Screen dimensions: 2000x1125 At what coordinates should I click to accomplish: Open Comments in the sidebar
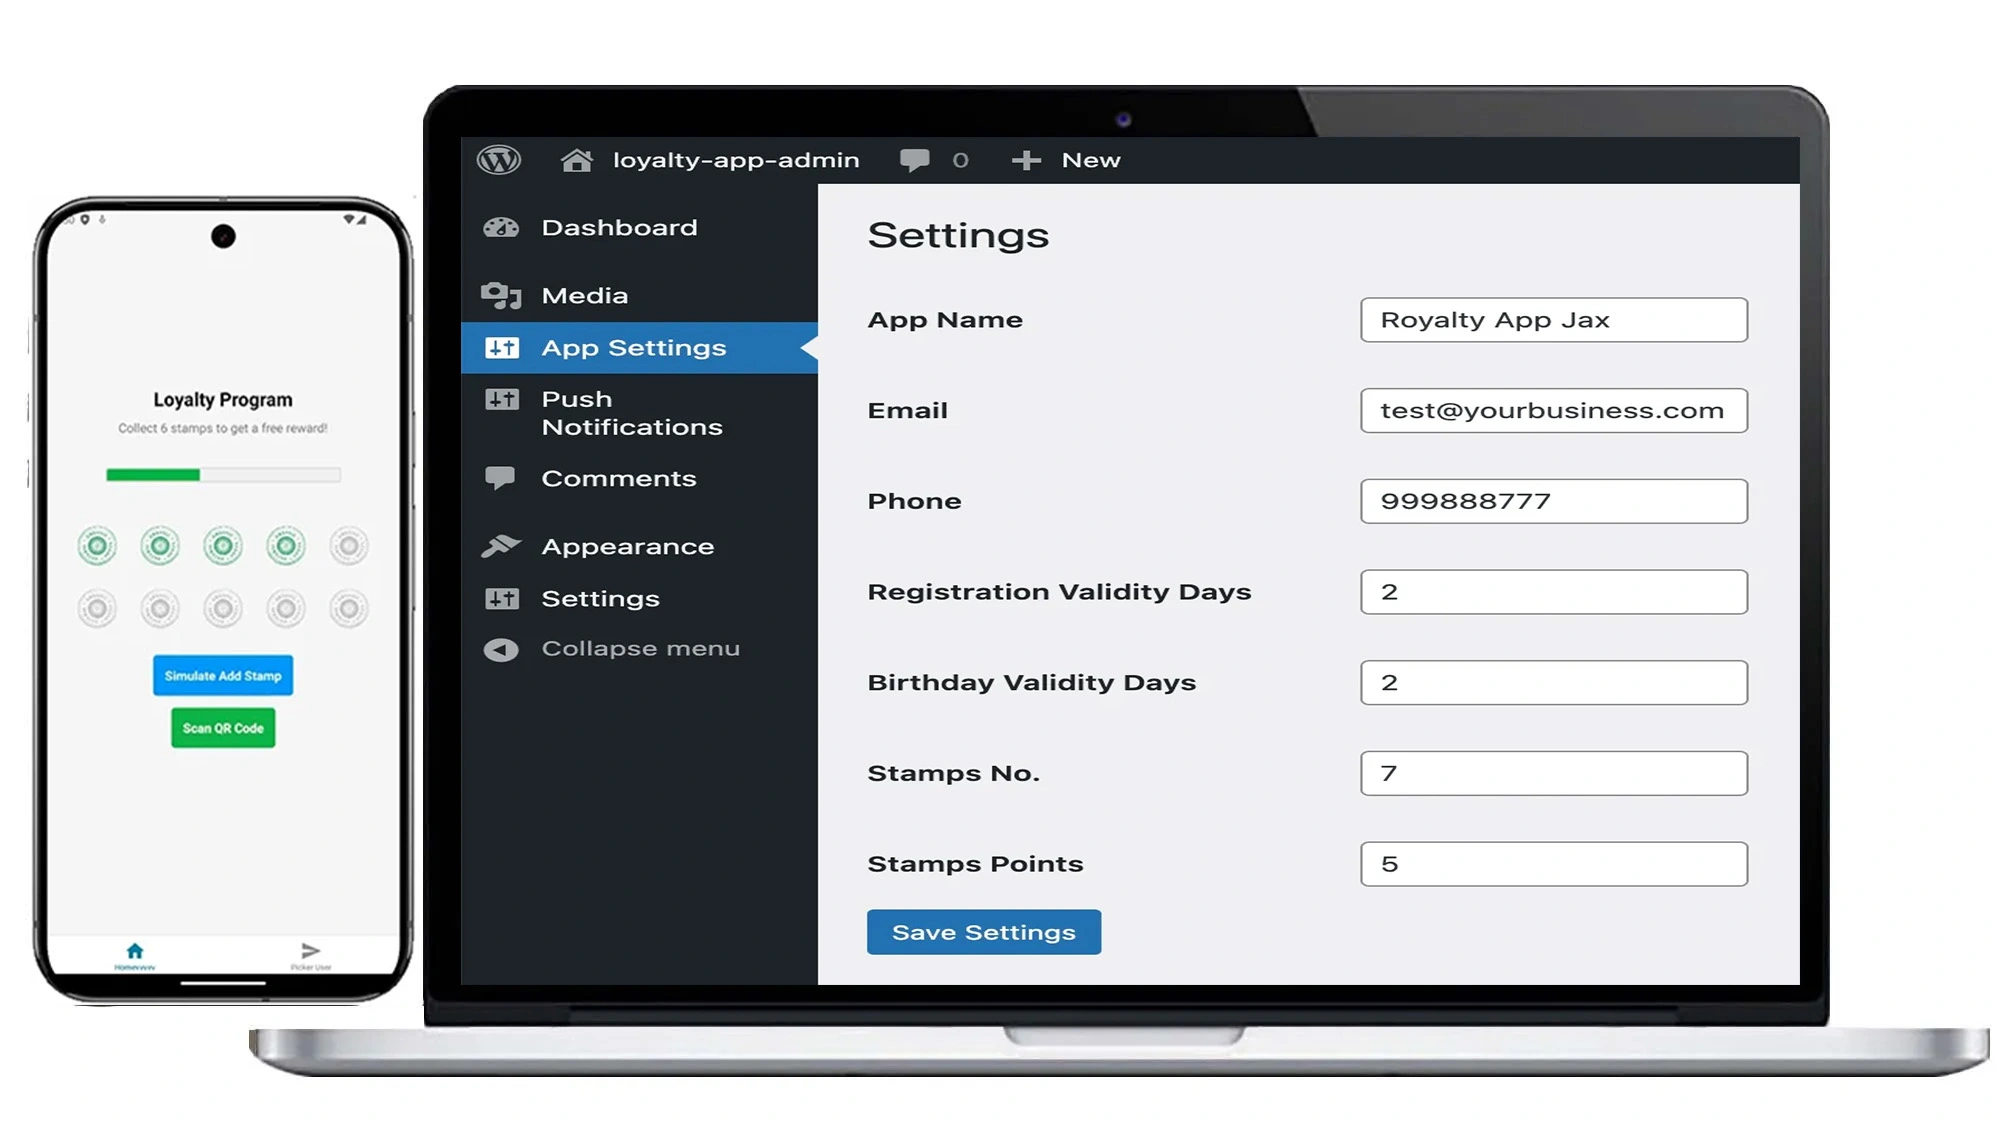pyautogui.click(x=619, y=479)
